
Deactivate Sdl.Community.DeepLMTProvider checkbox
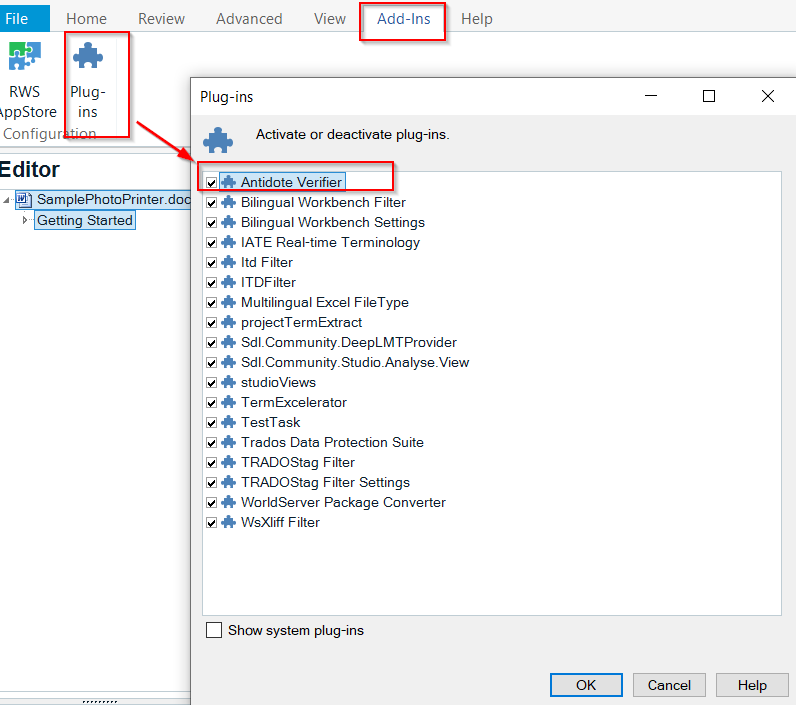(212, 343)
